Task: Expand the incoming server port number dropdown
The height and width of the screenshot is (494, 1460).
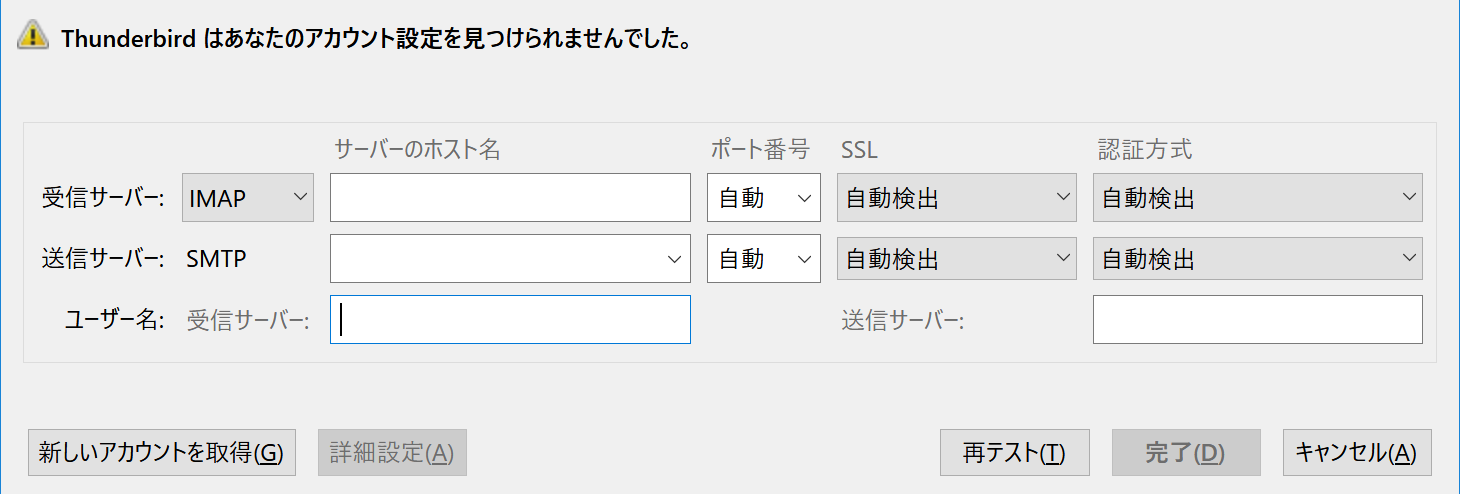Action: click(x=764, y=198)
